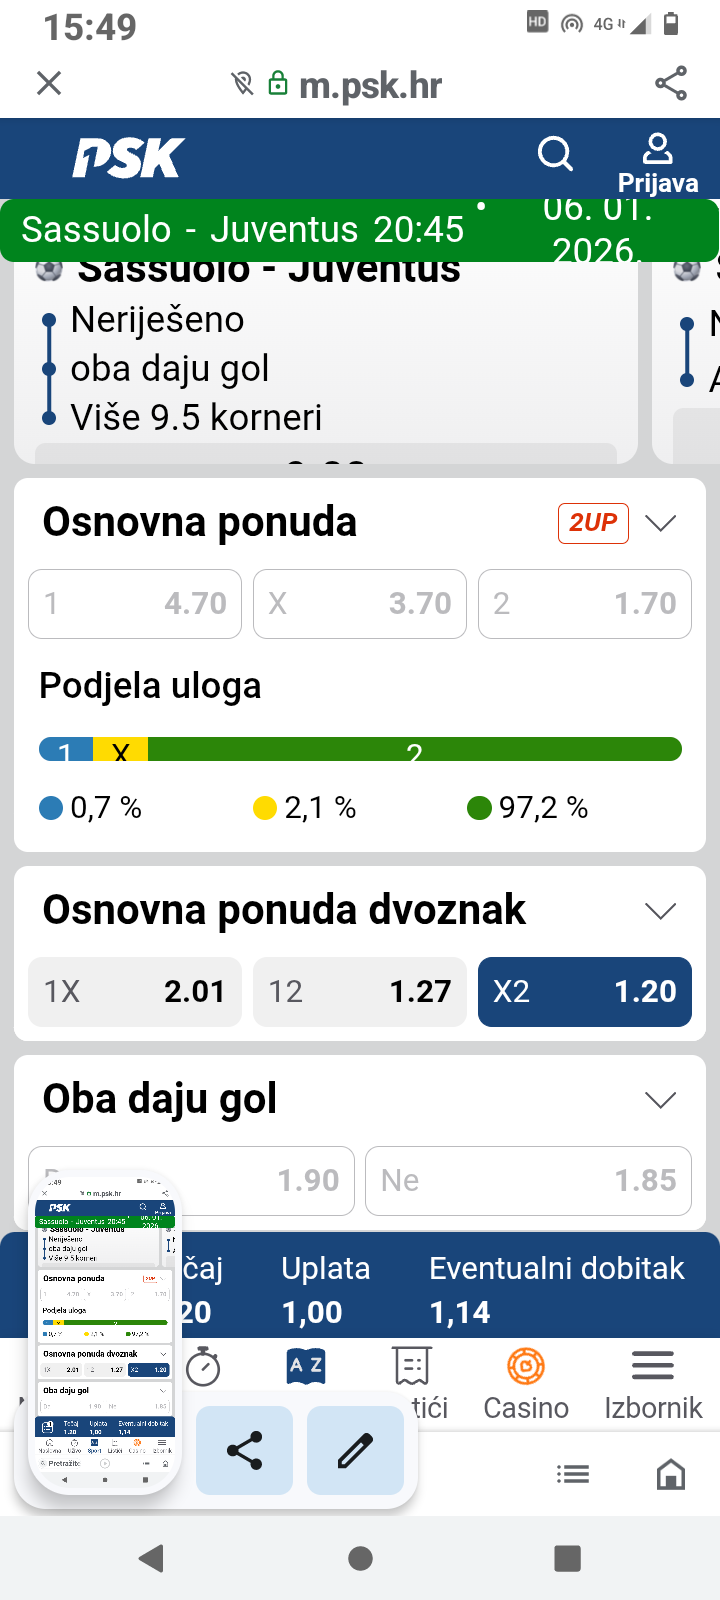Select the 1X odd 2.01

pos(135,992)
